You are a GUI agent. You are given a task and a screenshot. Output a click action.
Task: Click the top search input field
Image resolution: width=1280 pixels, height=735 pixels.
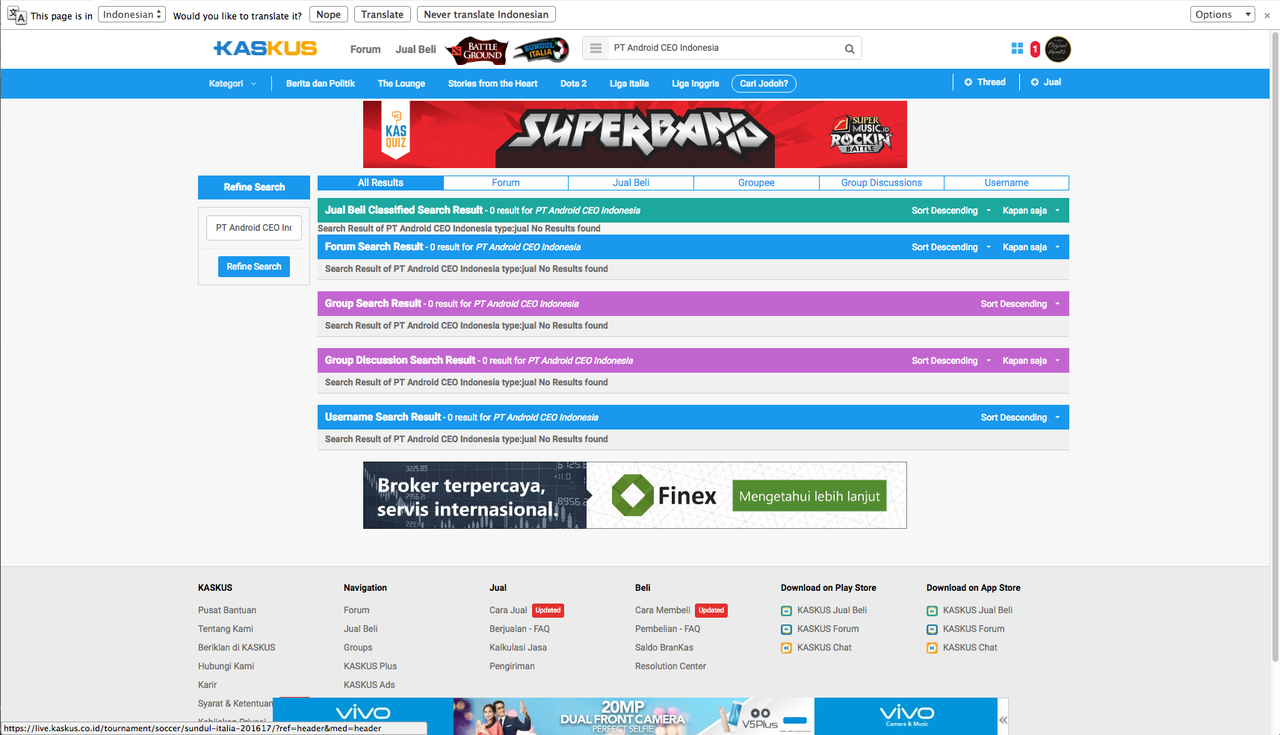pos(725,48)
